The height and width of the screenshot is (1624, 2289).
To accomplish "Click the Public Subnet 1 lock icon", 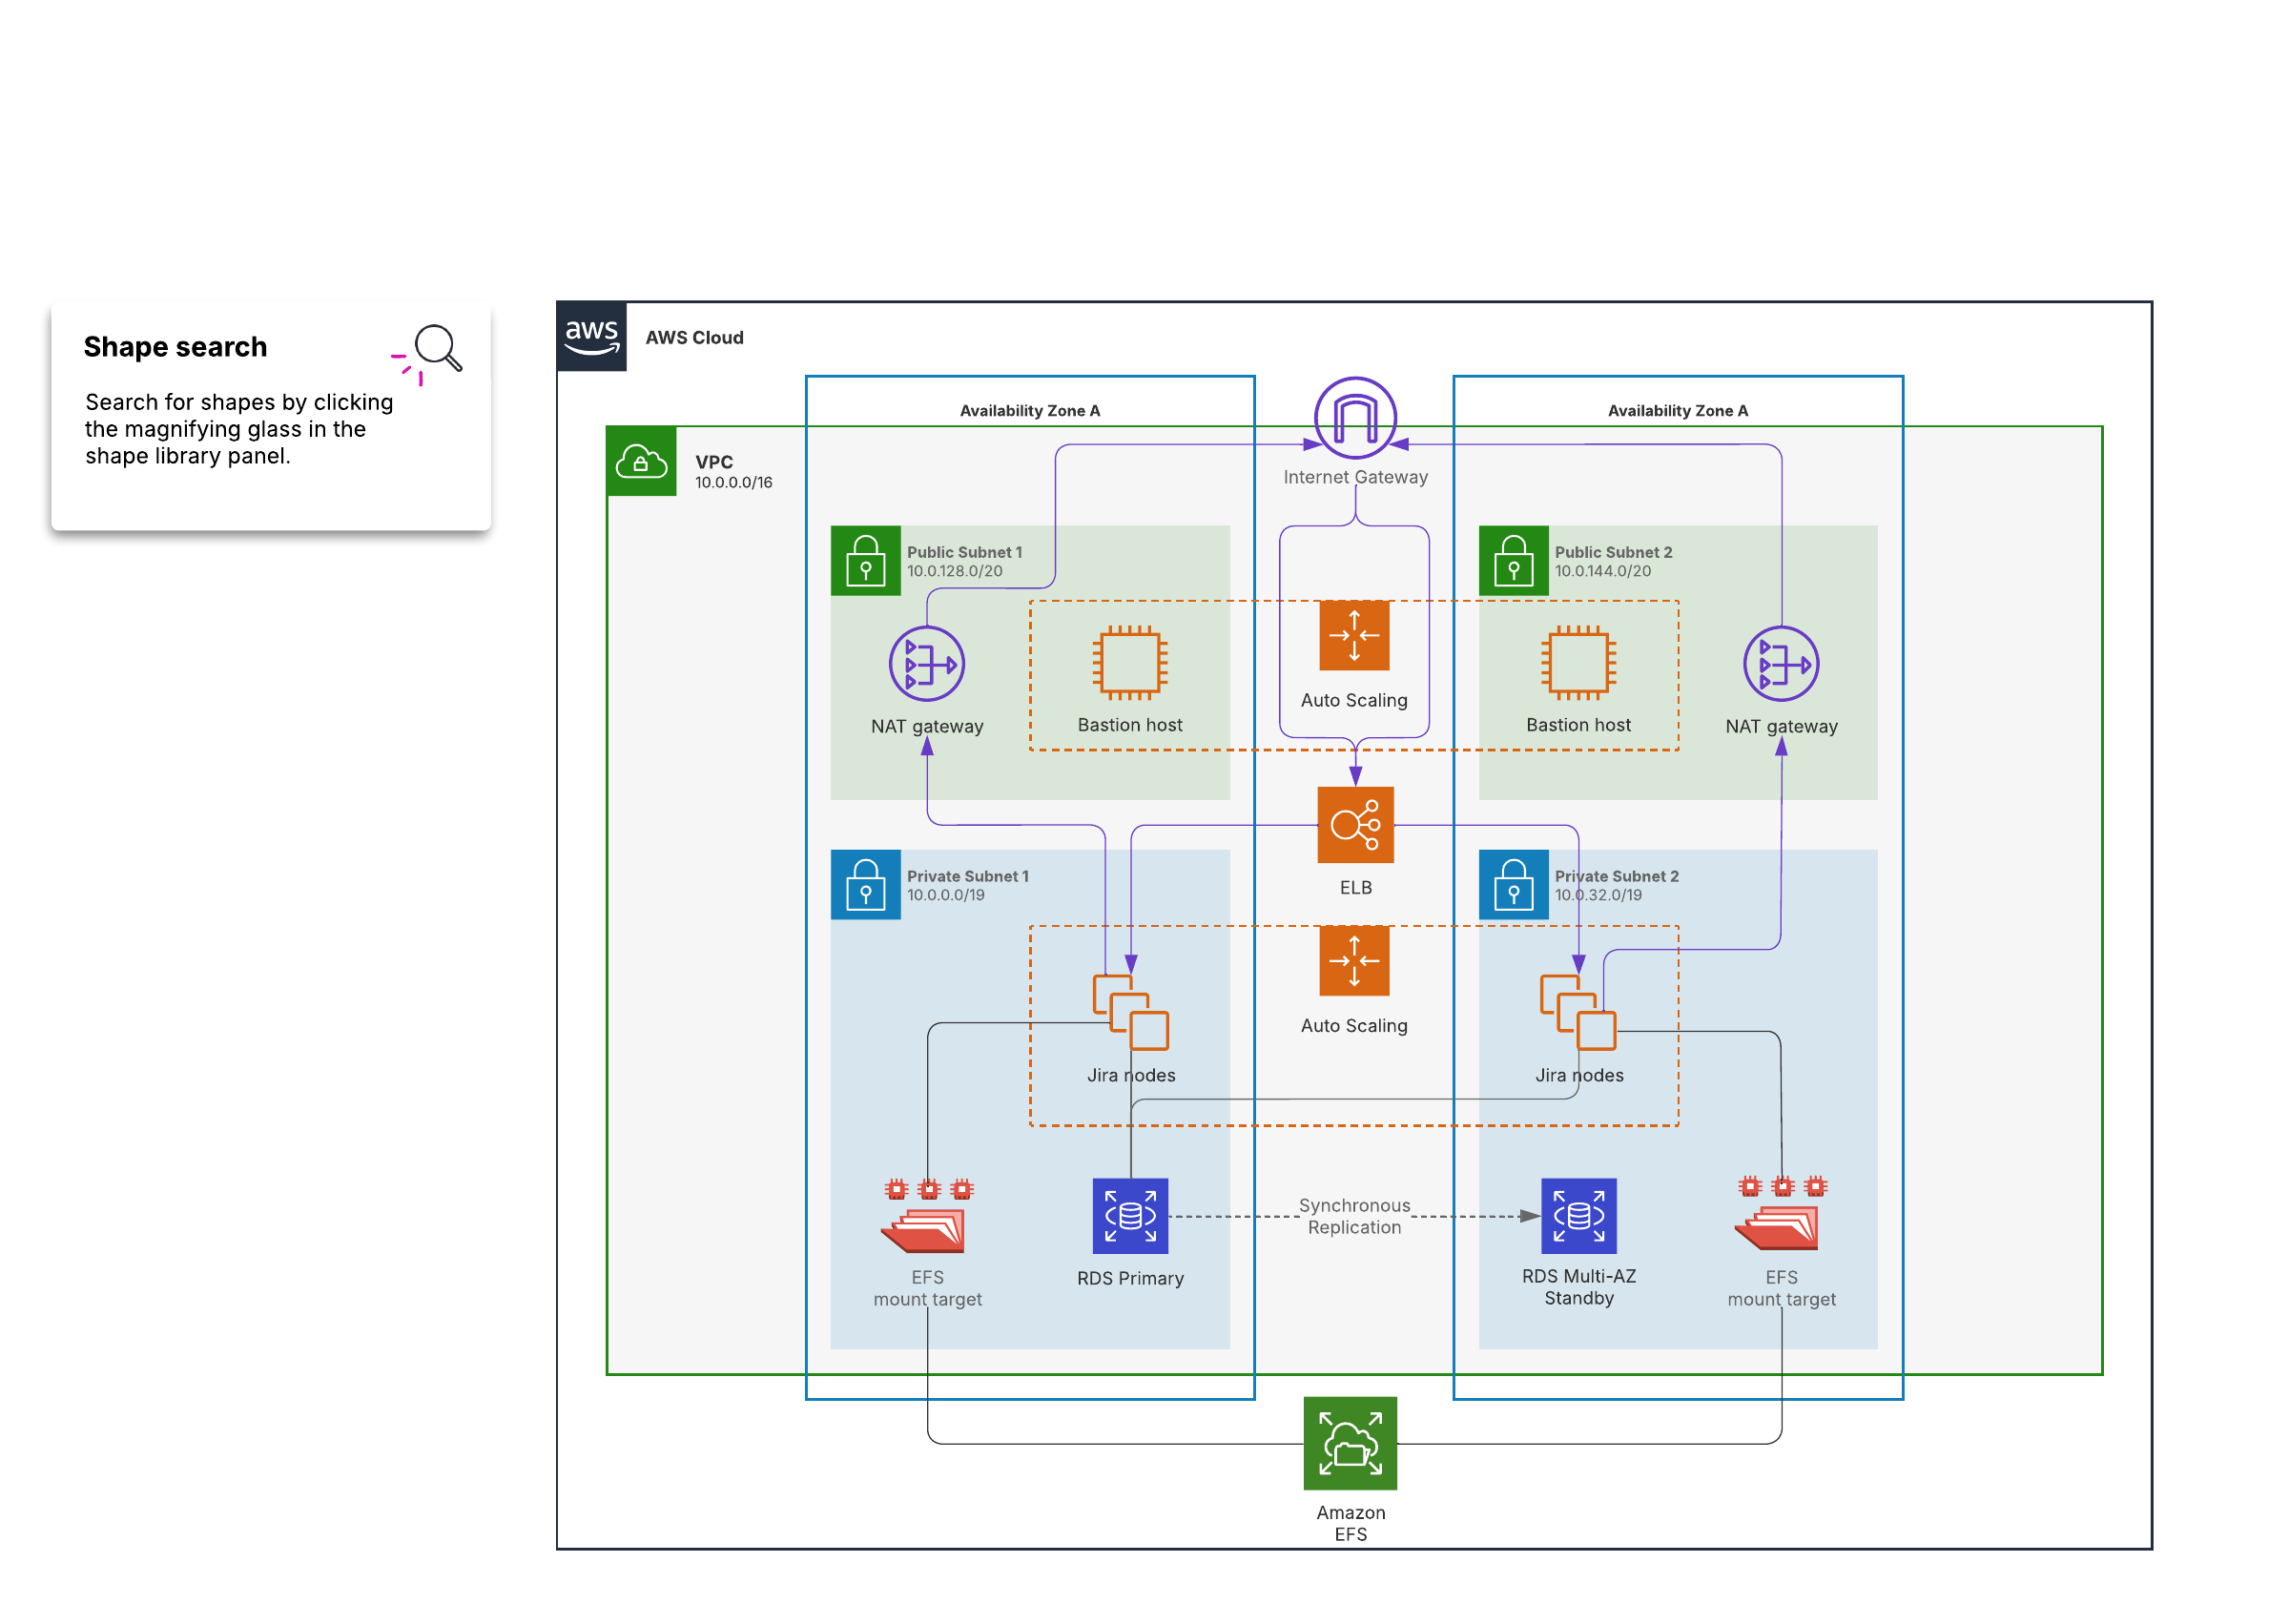I will 866,561.
